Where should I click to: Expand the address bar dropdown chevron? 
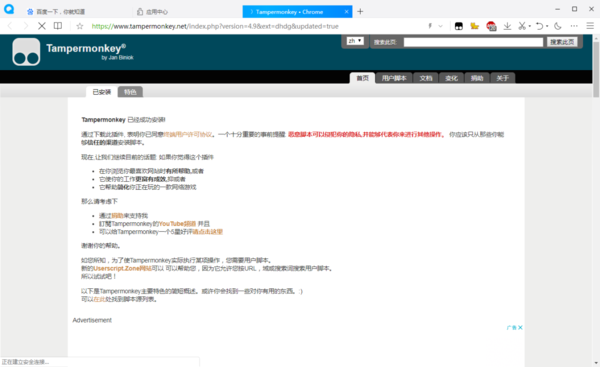pos(440,26)
